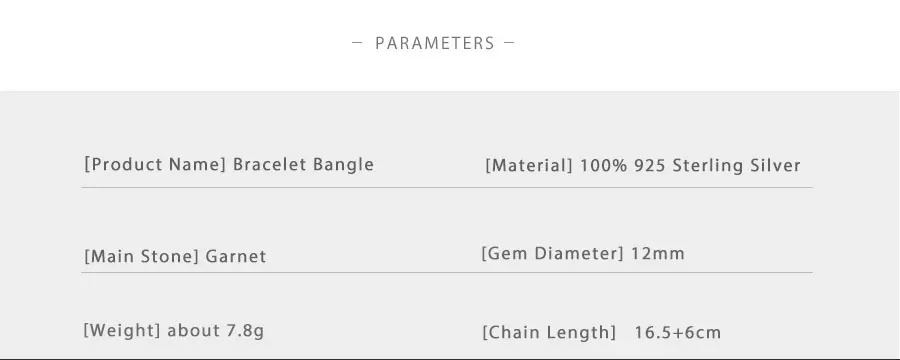Click the 12mm value
This screenshot has width=900, height=360.
tap(658, 253)
